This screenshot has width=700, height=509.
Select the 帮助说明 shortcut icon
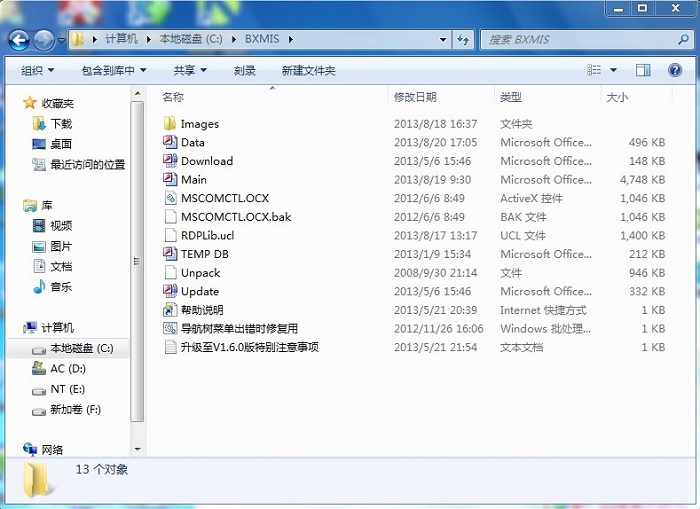(170, 309)
